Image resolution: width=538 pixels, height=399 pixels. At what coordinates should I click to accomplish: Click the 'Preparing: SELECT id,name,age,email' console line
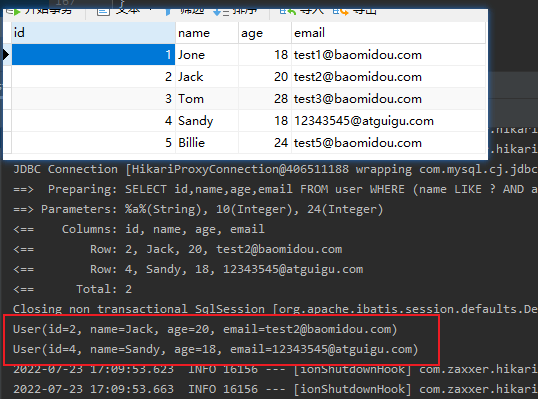point(275,189)
